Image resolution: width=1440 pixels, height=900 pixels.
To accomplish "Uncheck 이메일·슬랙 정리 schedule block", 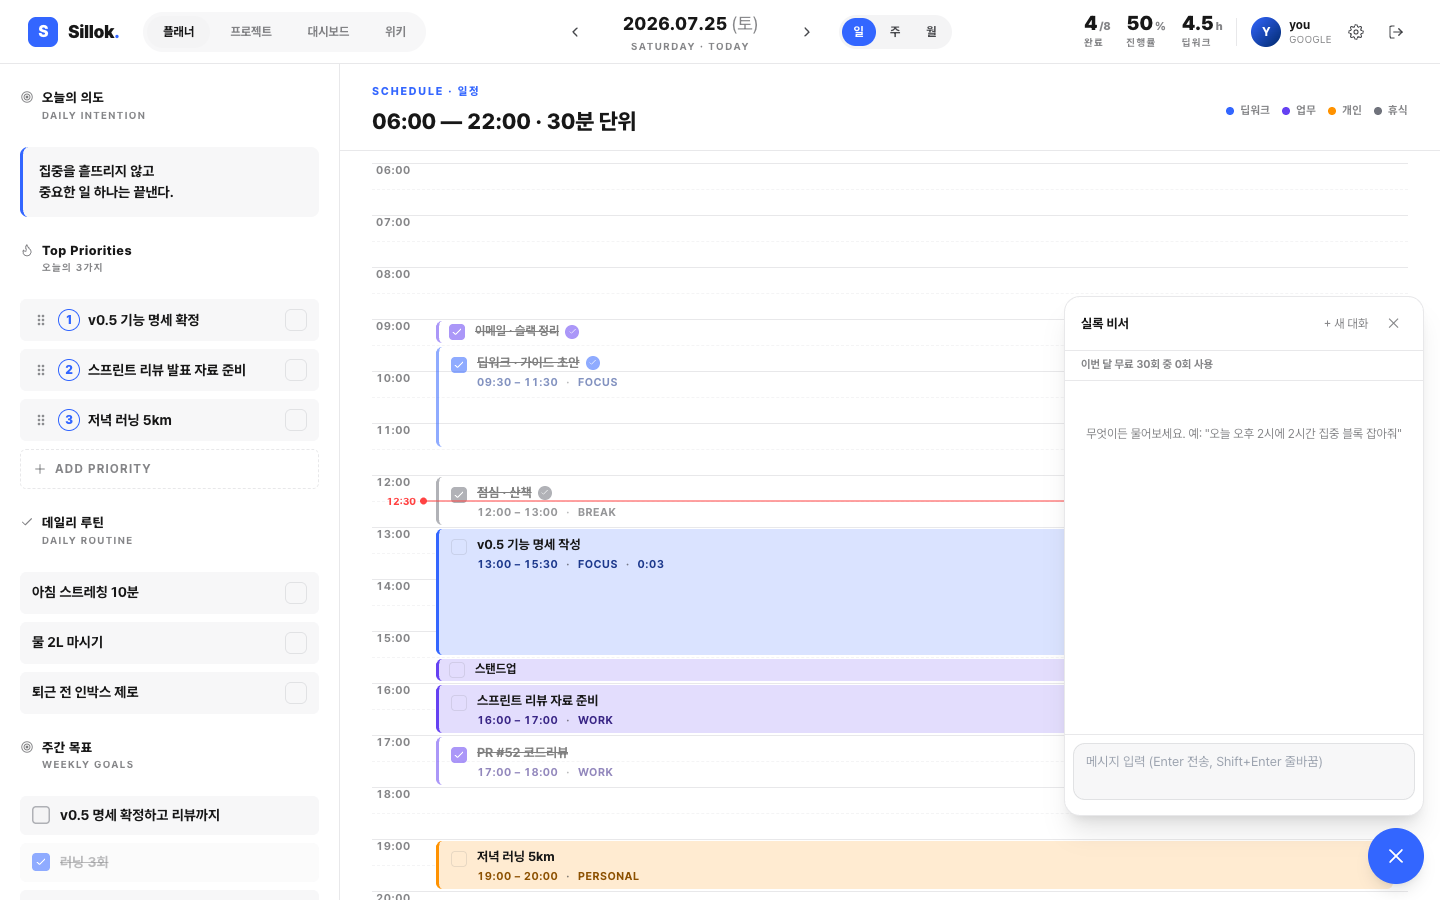I will point(457,332).
